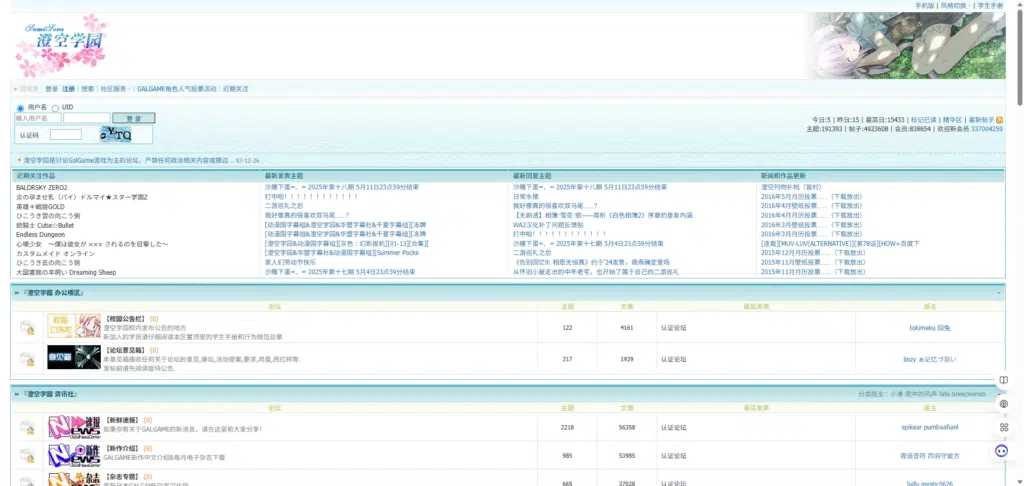This screenshot has width=1024, height=486.
Task: Click the QR grid icon in side toolbar
Action: pyautogui.click(x=1003, y=427)
